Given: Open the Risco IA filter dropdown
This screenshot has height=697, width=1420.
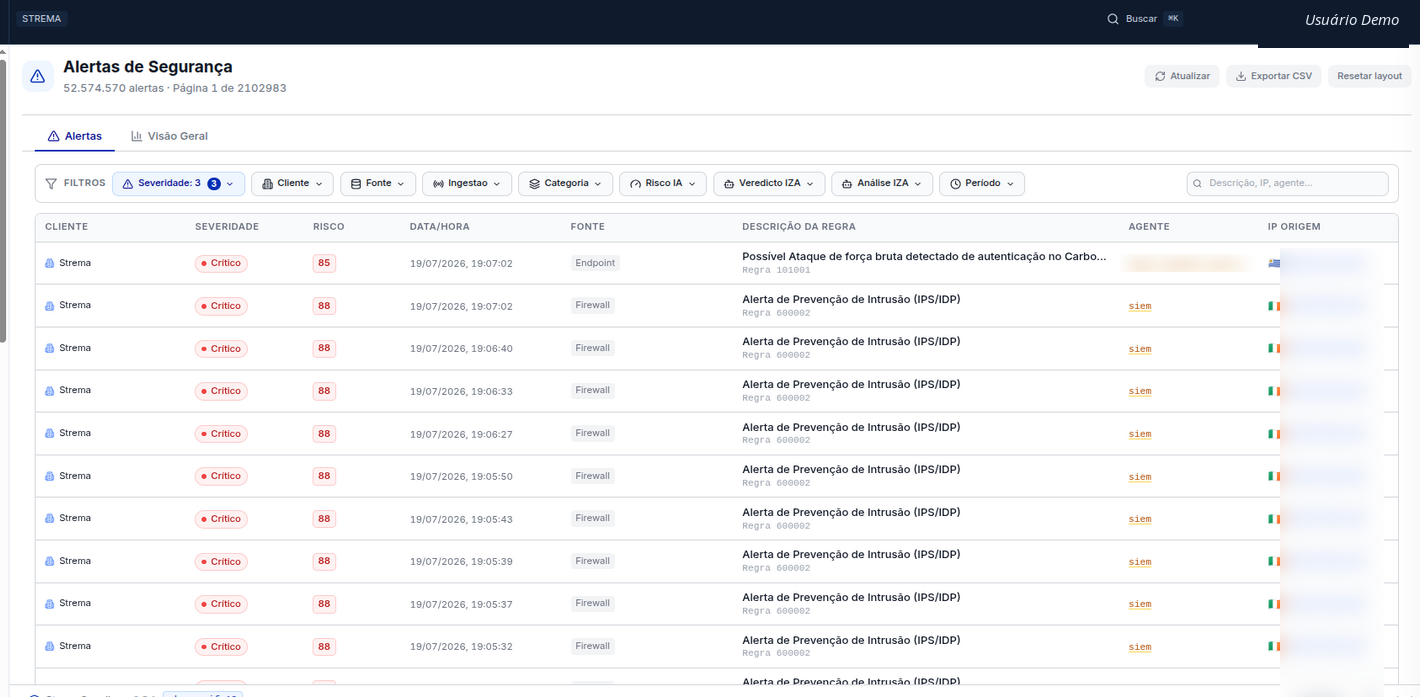Looking at the screenshot, I should (x=663, y=184).
